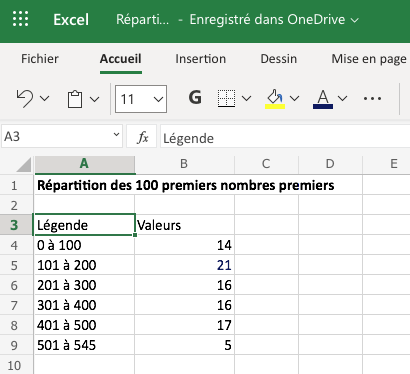Select the value cell 14
The height and width of the screenshot is (374, 410).
(185, 245)
